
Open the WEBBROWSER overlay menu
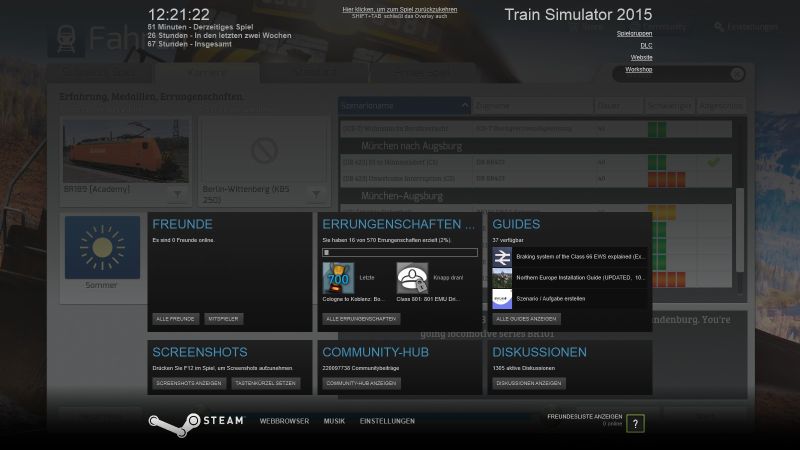pyautogui.click(x=284, y=421)
